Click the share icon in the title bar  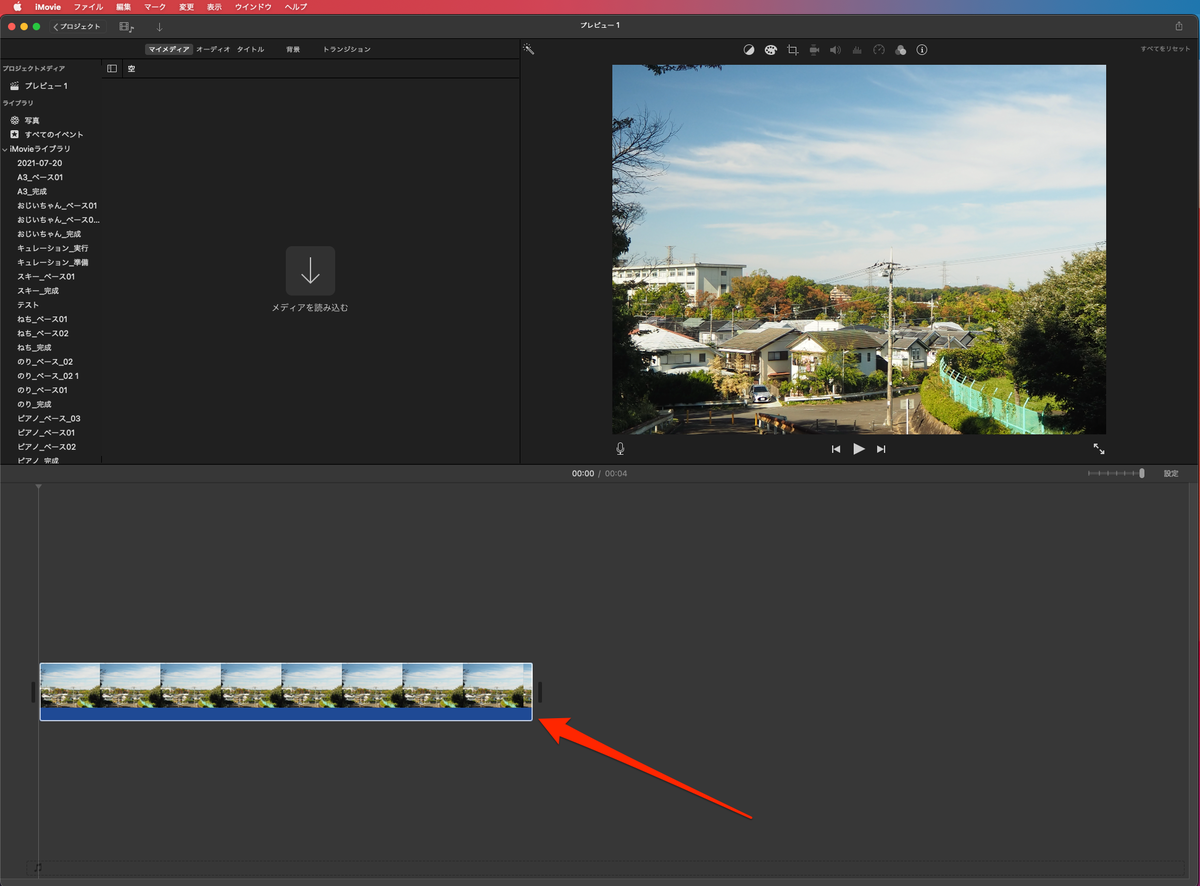coord(1178,26)
